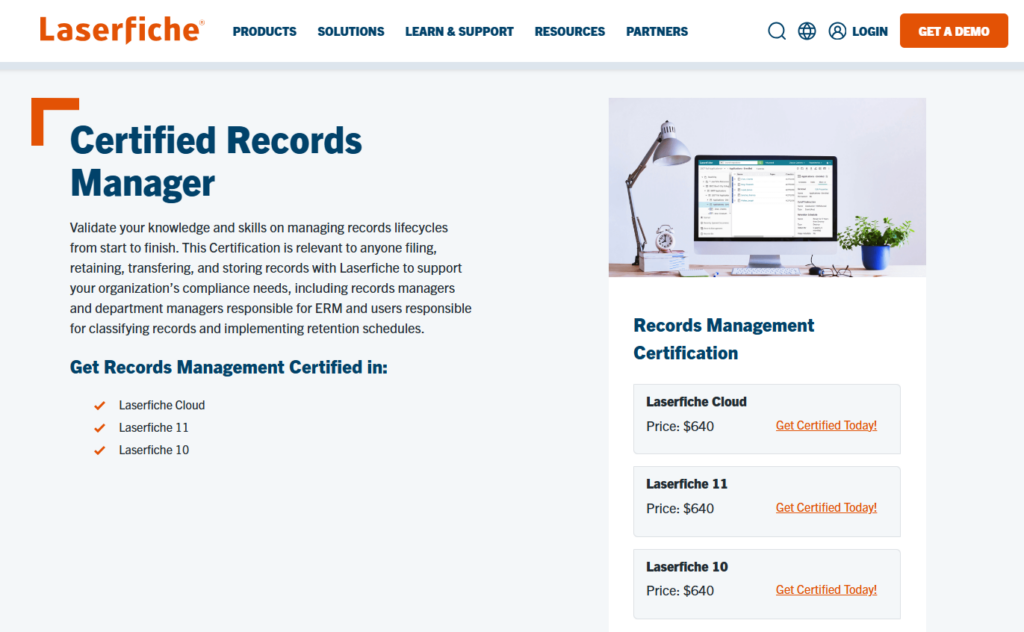Get certified for Laserfiche 10

point(826,590)
